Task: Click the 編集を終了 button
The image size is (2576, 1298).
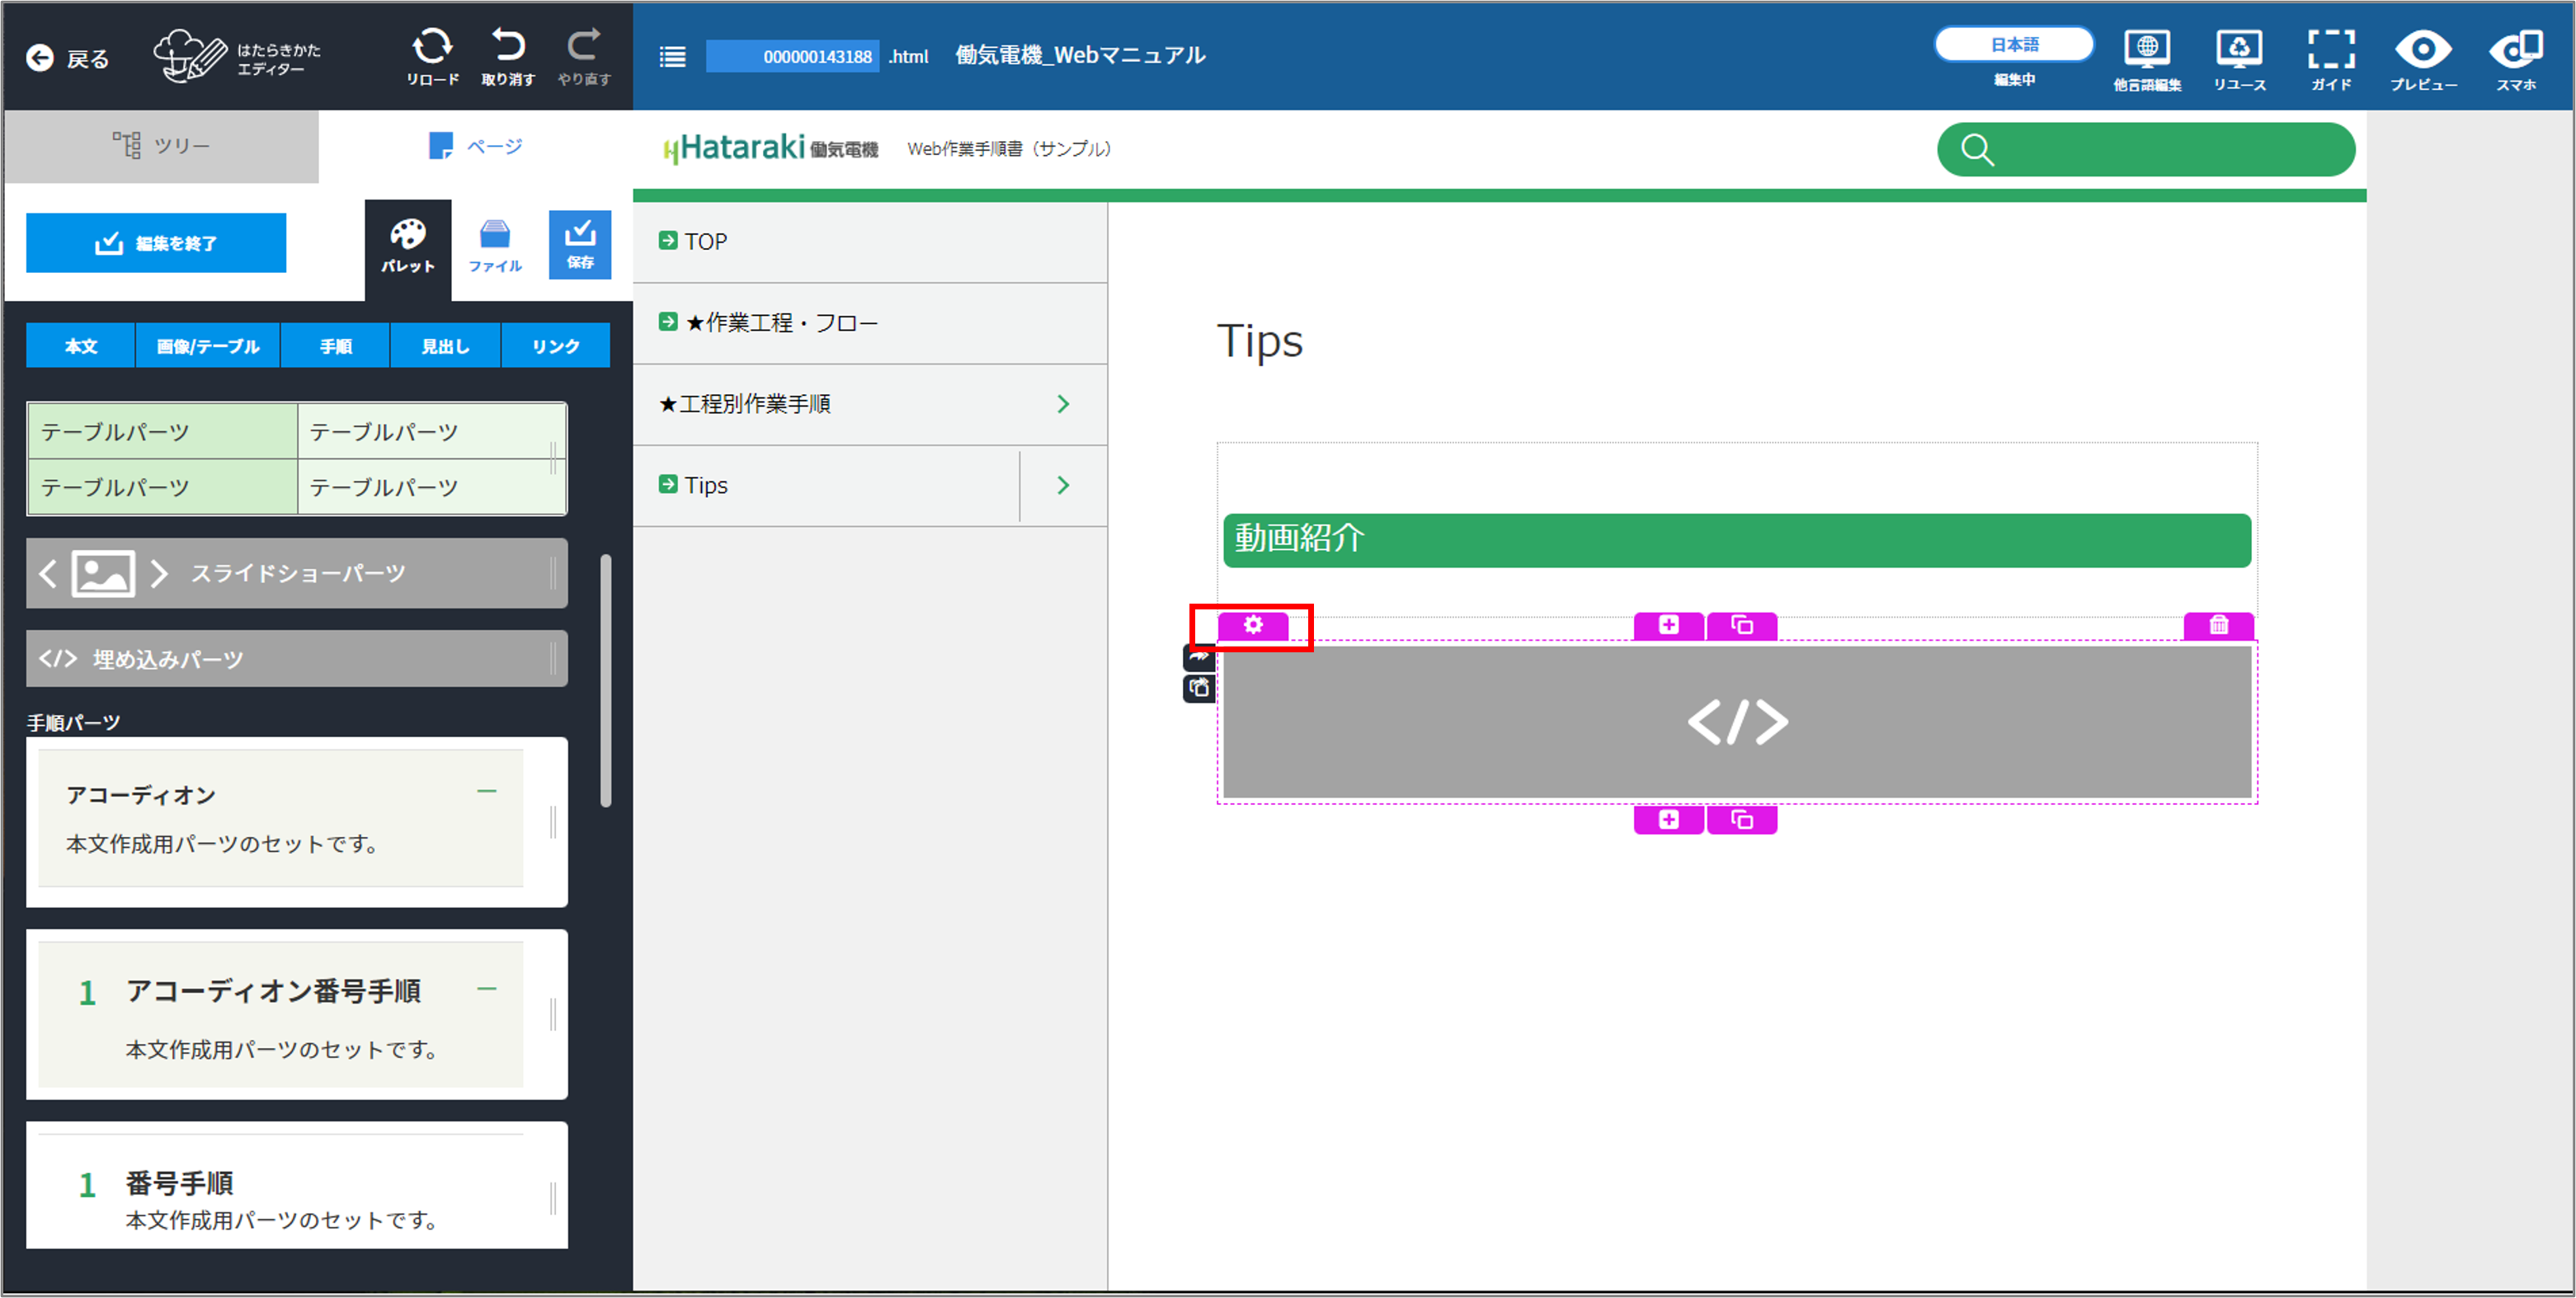Action: [156, 243]
